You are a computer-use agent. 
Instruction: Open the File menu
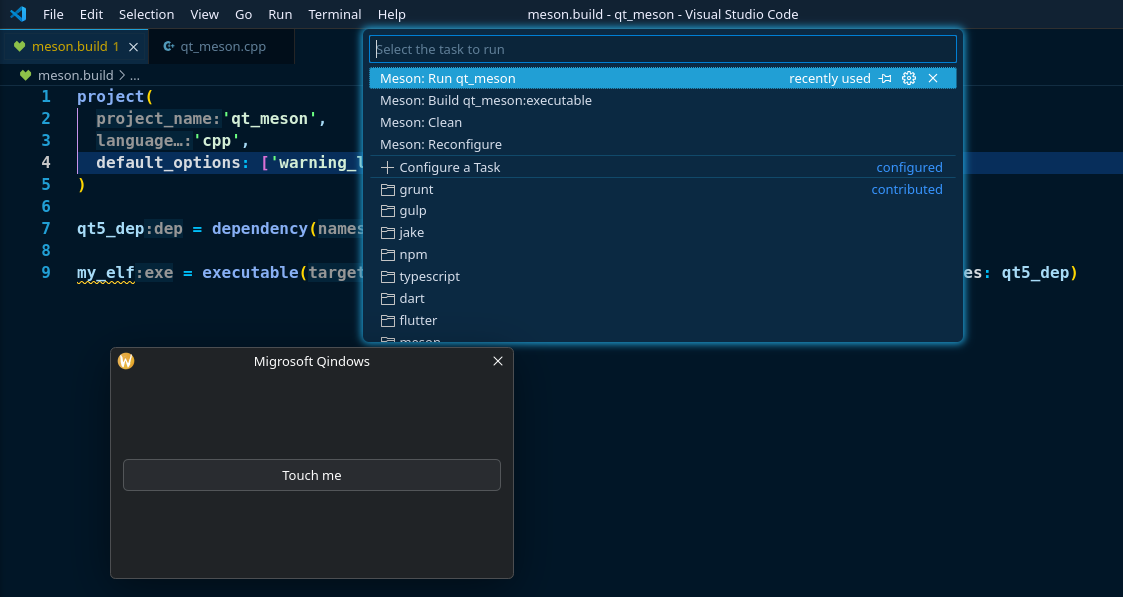53,14
